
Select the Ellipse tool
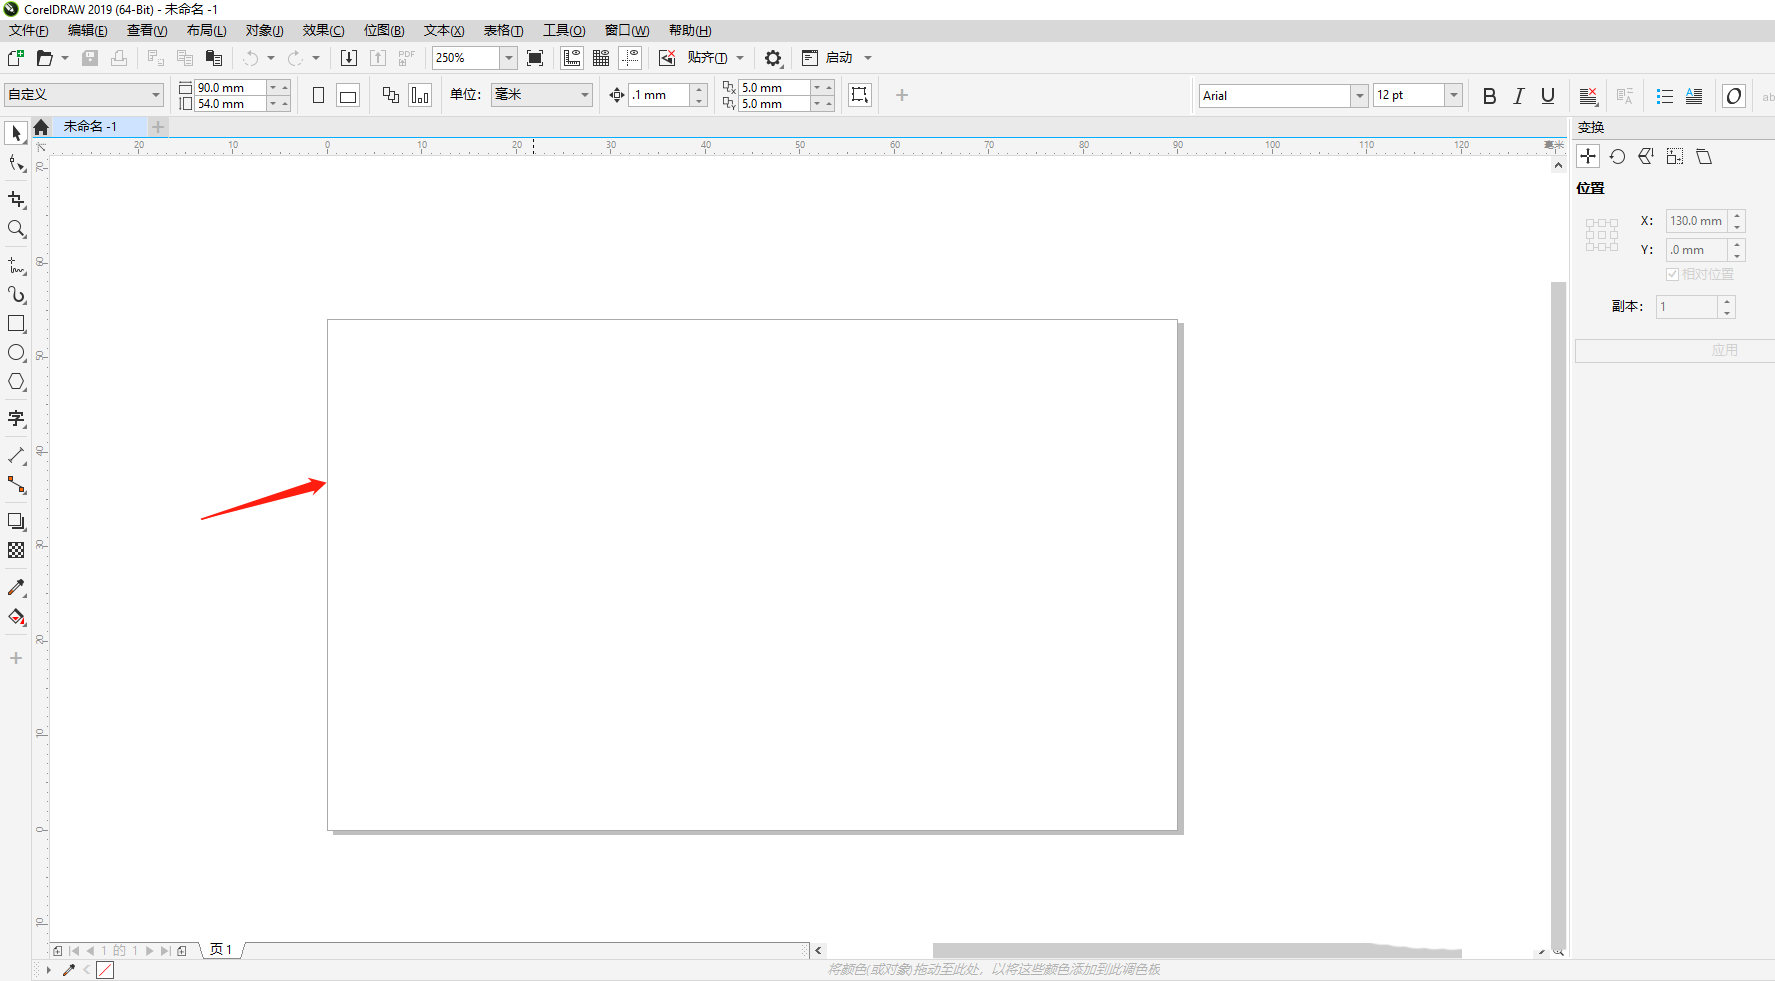16,352
